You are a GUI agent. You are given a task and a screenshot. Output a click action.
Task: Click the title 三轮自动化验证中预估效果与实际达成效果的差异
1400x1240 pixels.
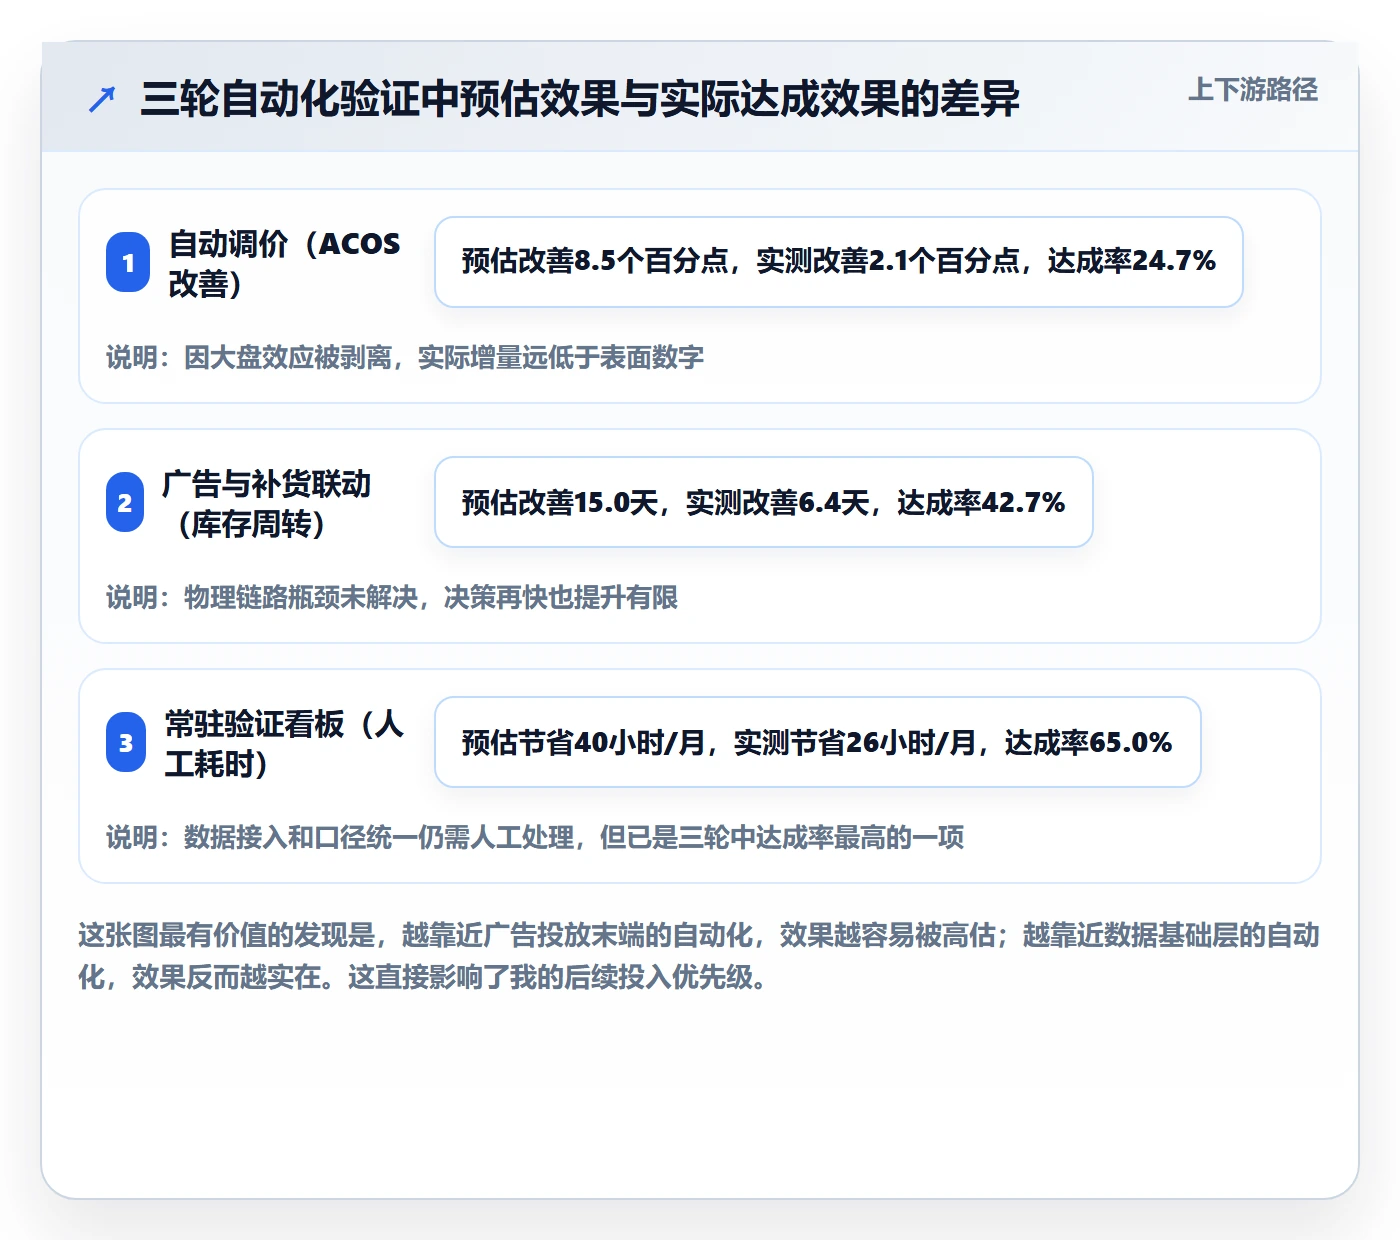pos(580,99)
